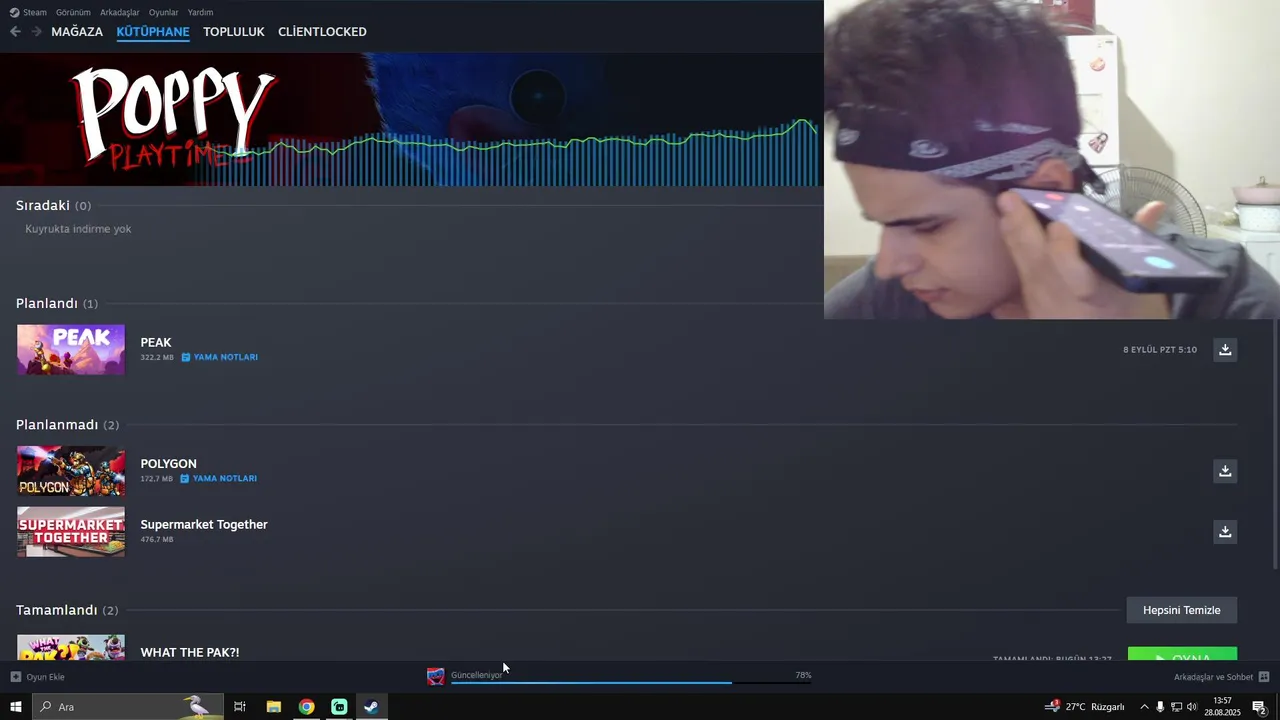Screen dimensions: 1280x720
Task: Click the forward navigation arrow
Action: tap(36, 32)
